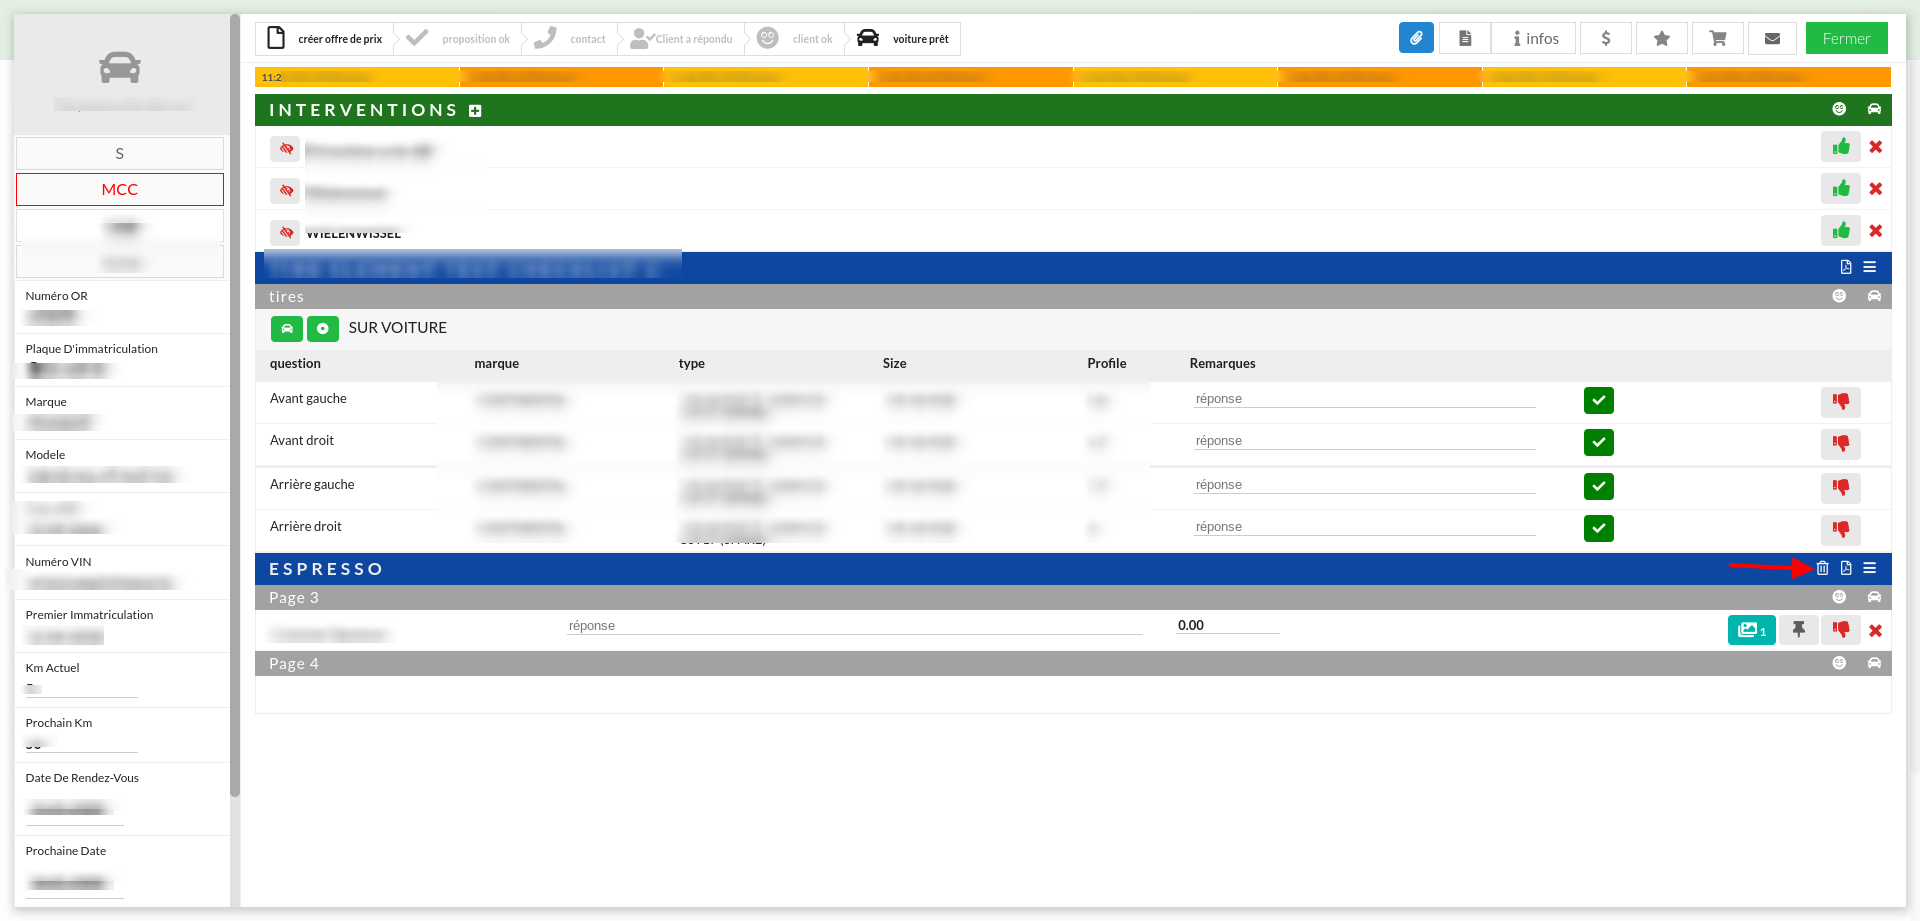Open PDF icon in ESPRESSO header
The height and width of the screenshot is (921, 1920).
click(1846, 568)
